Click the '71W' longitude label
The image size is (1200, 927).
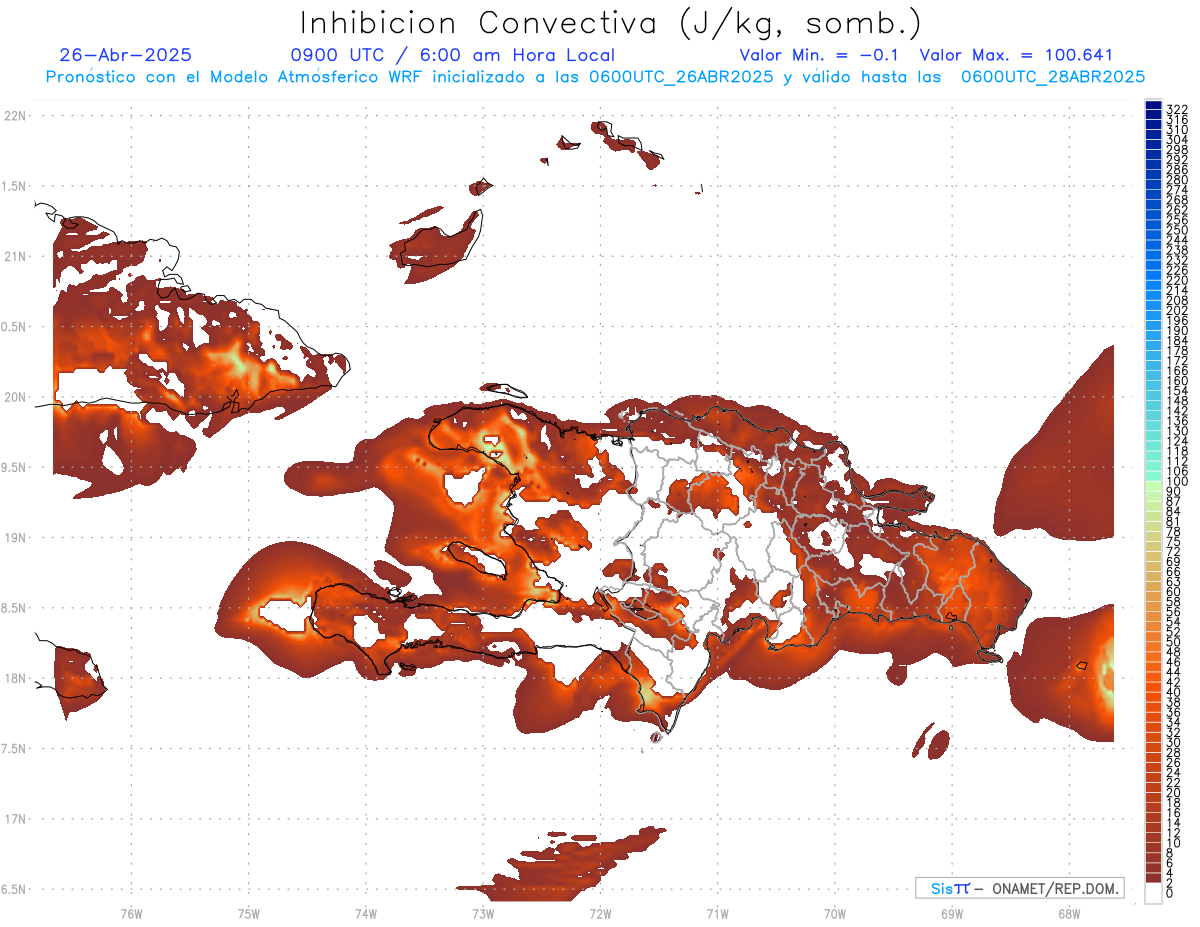pos(717,913)
